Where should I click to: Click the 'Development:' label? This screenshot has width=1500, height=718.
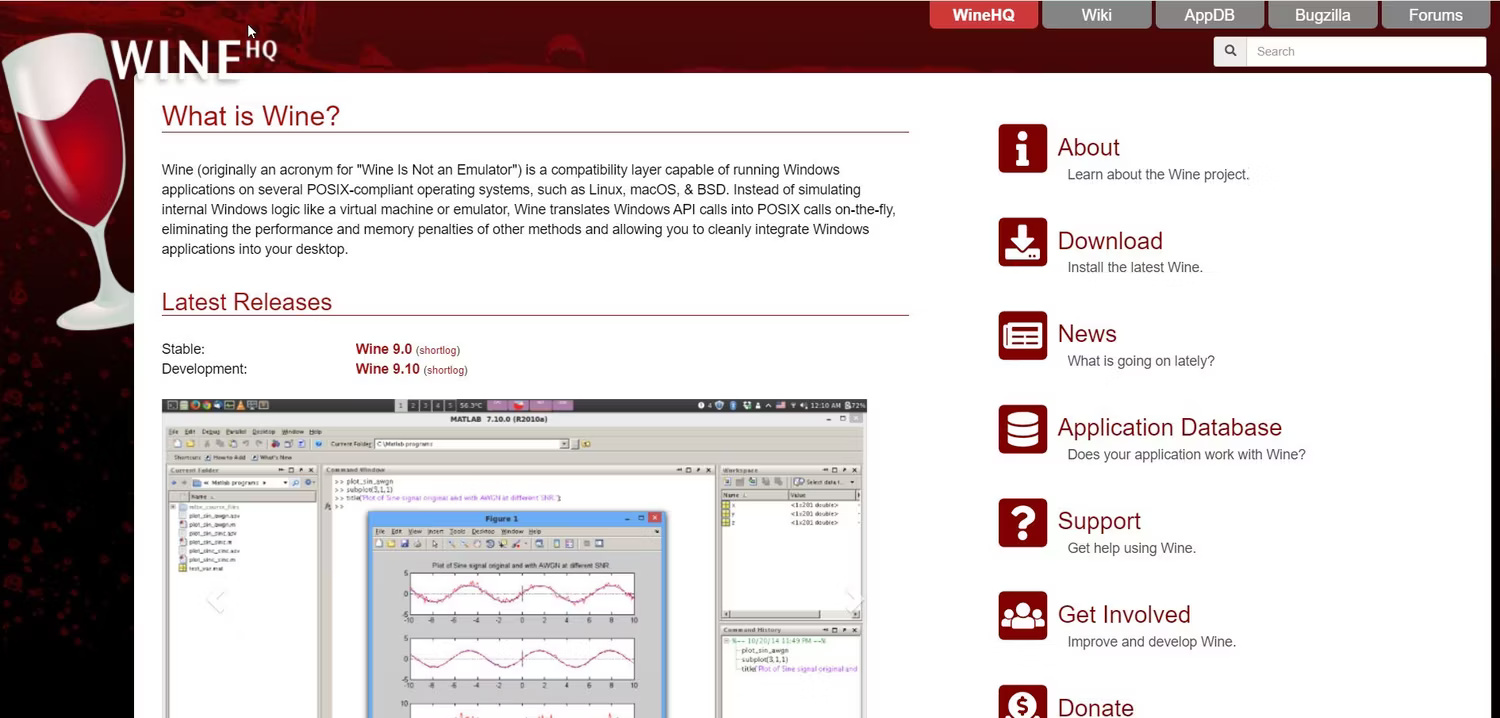tap(204, 369)
